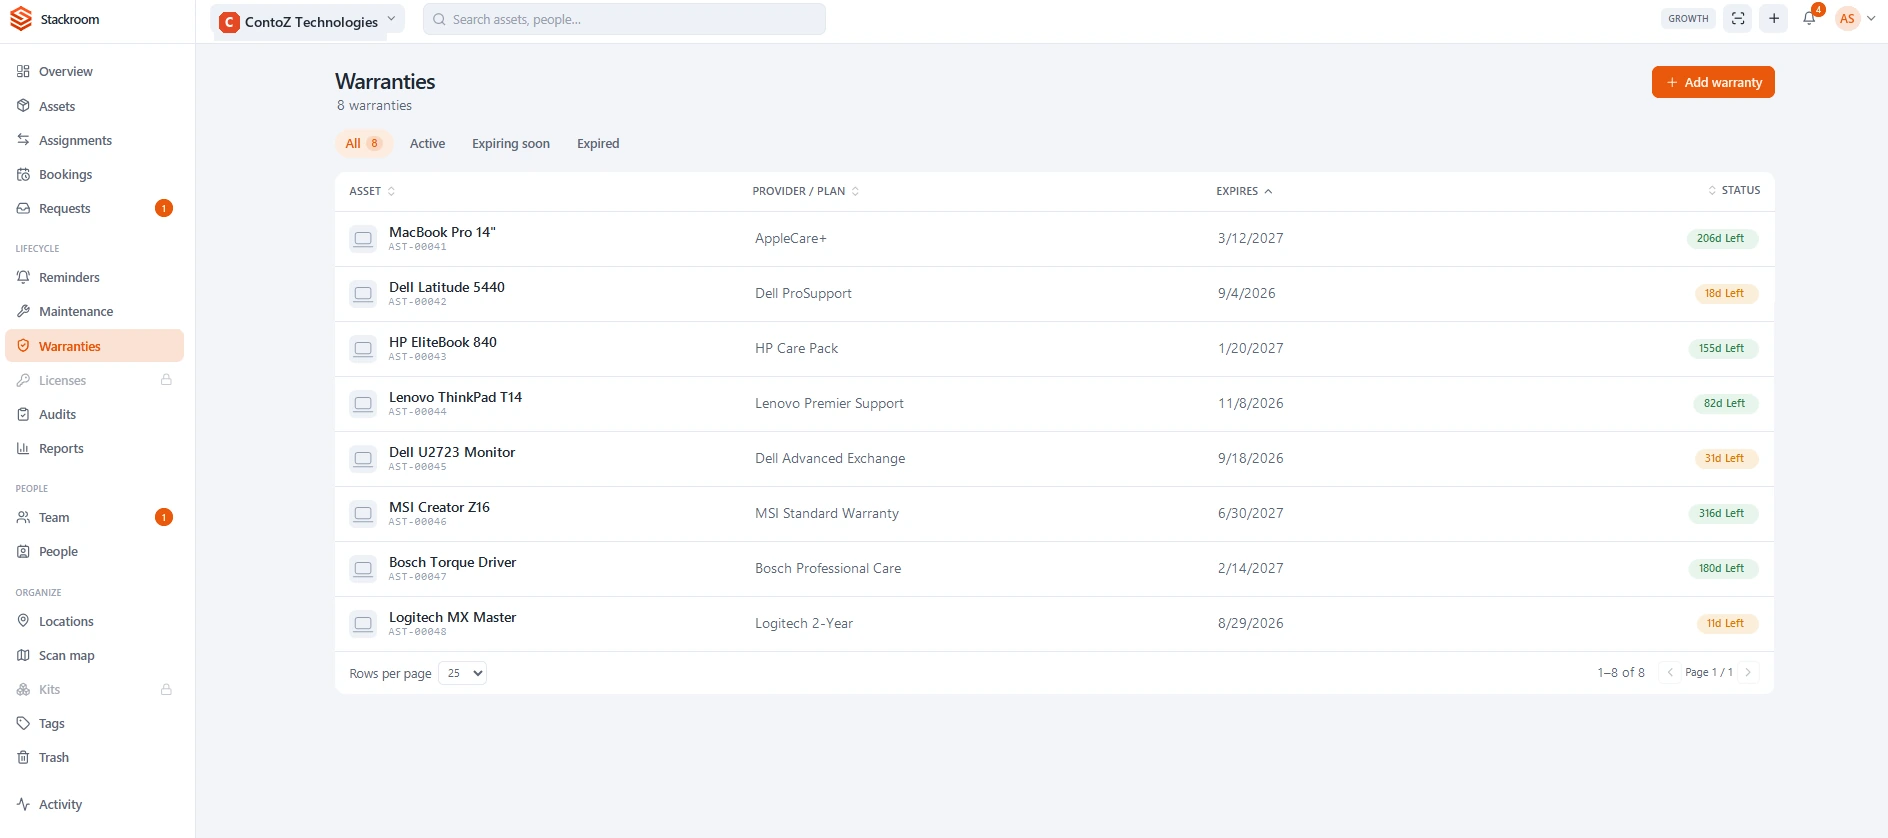Open the HP EliteBook 840 asset
The width and height of the screenshot is (1888, 838).
tap(443, 342)
